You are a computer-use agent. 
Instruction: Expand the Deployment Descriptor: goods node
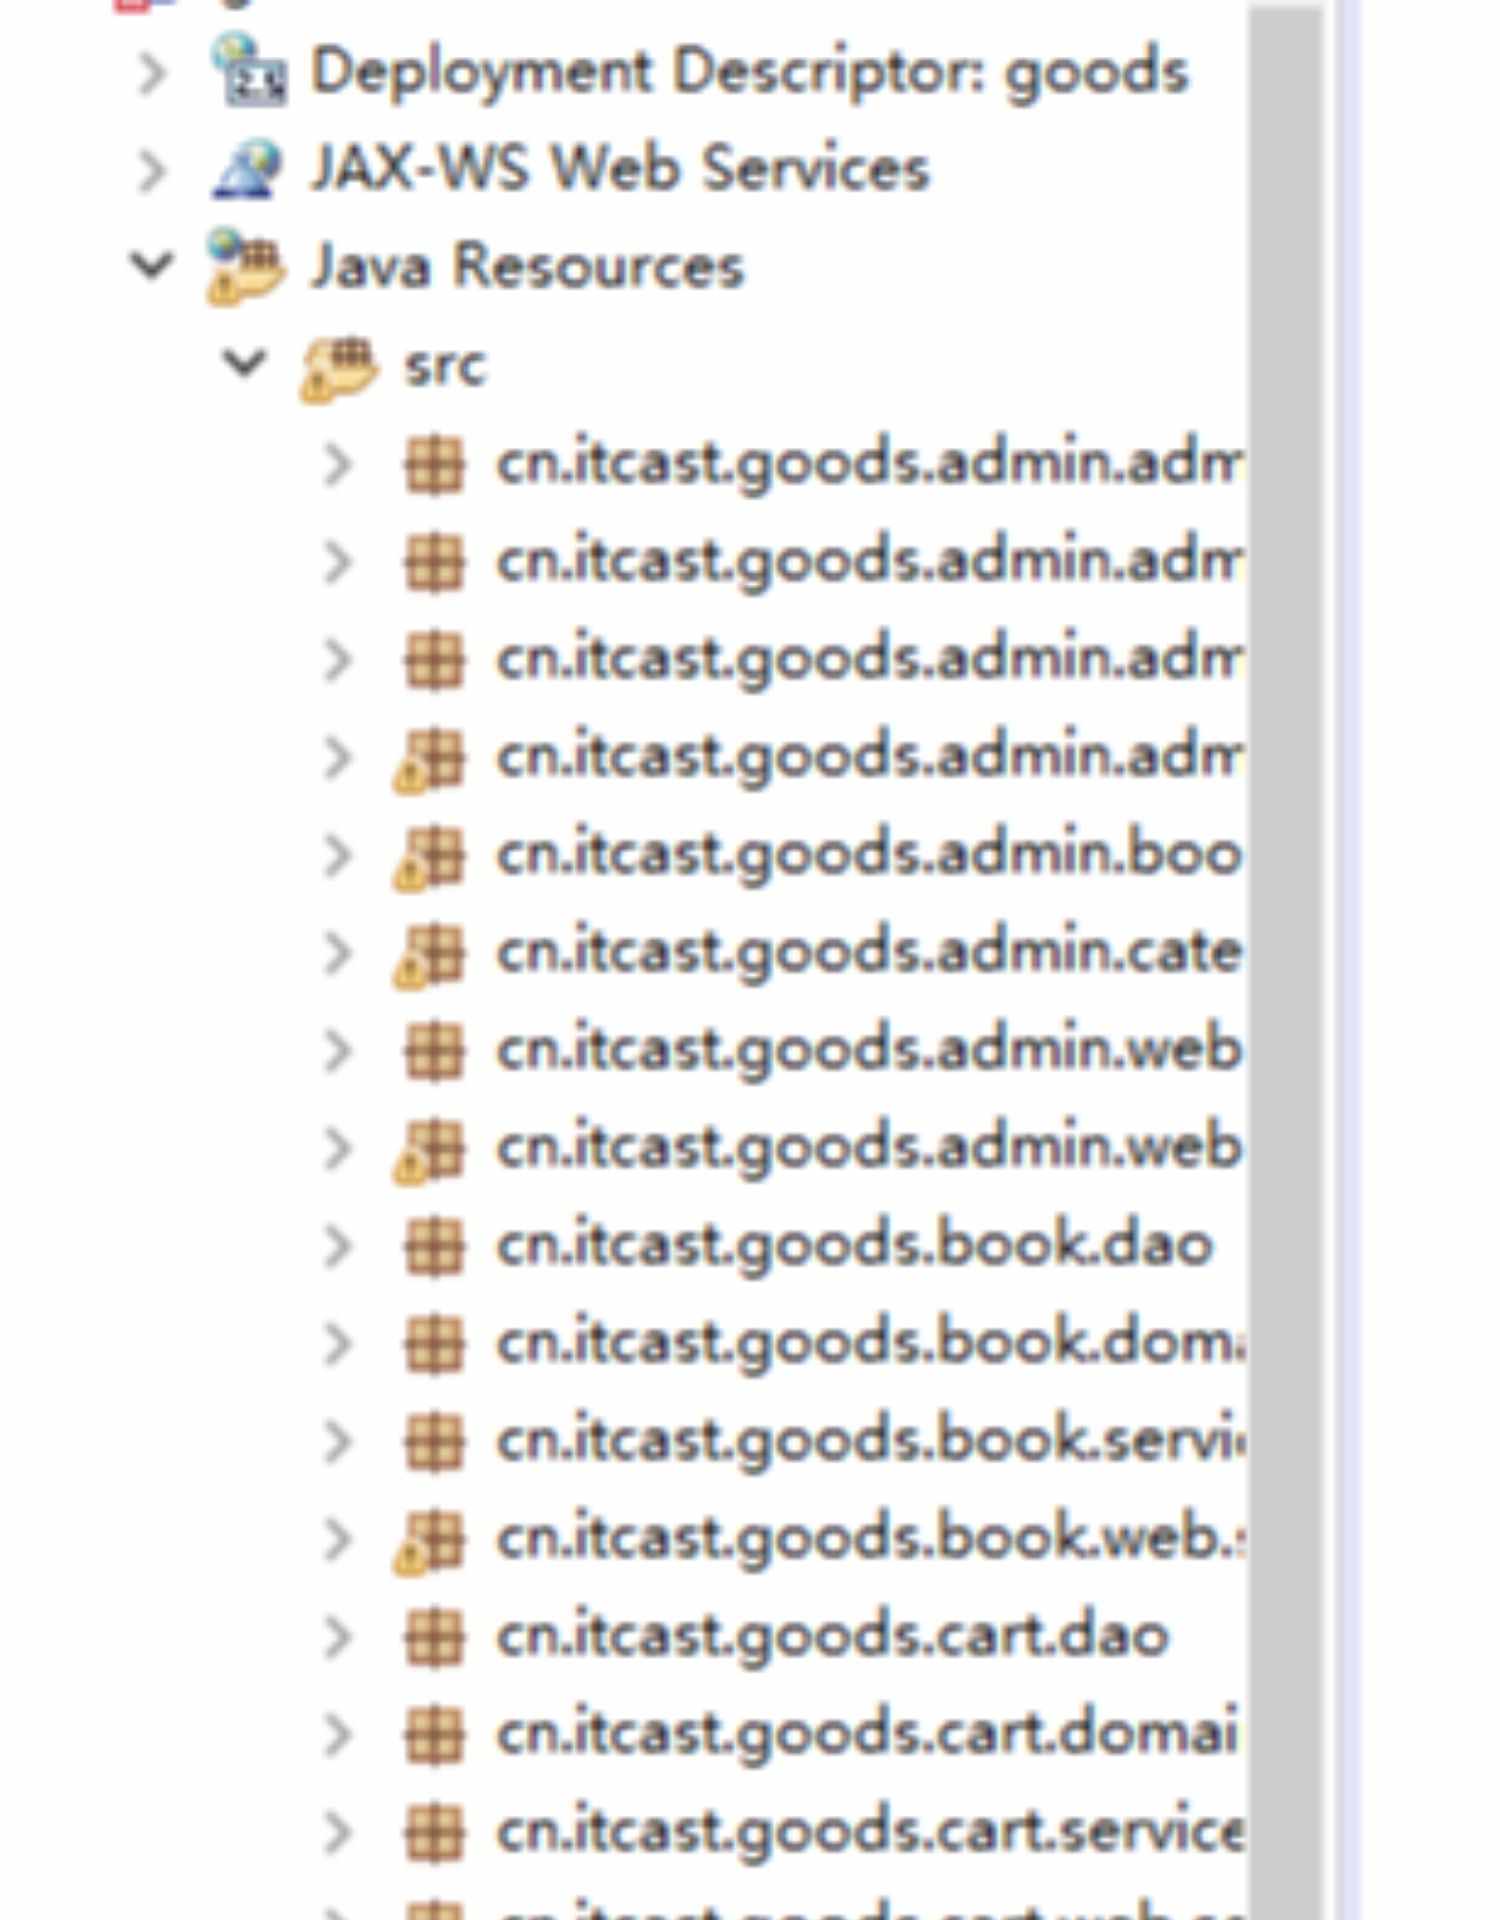(x=152, y=73)
